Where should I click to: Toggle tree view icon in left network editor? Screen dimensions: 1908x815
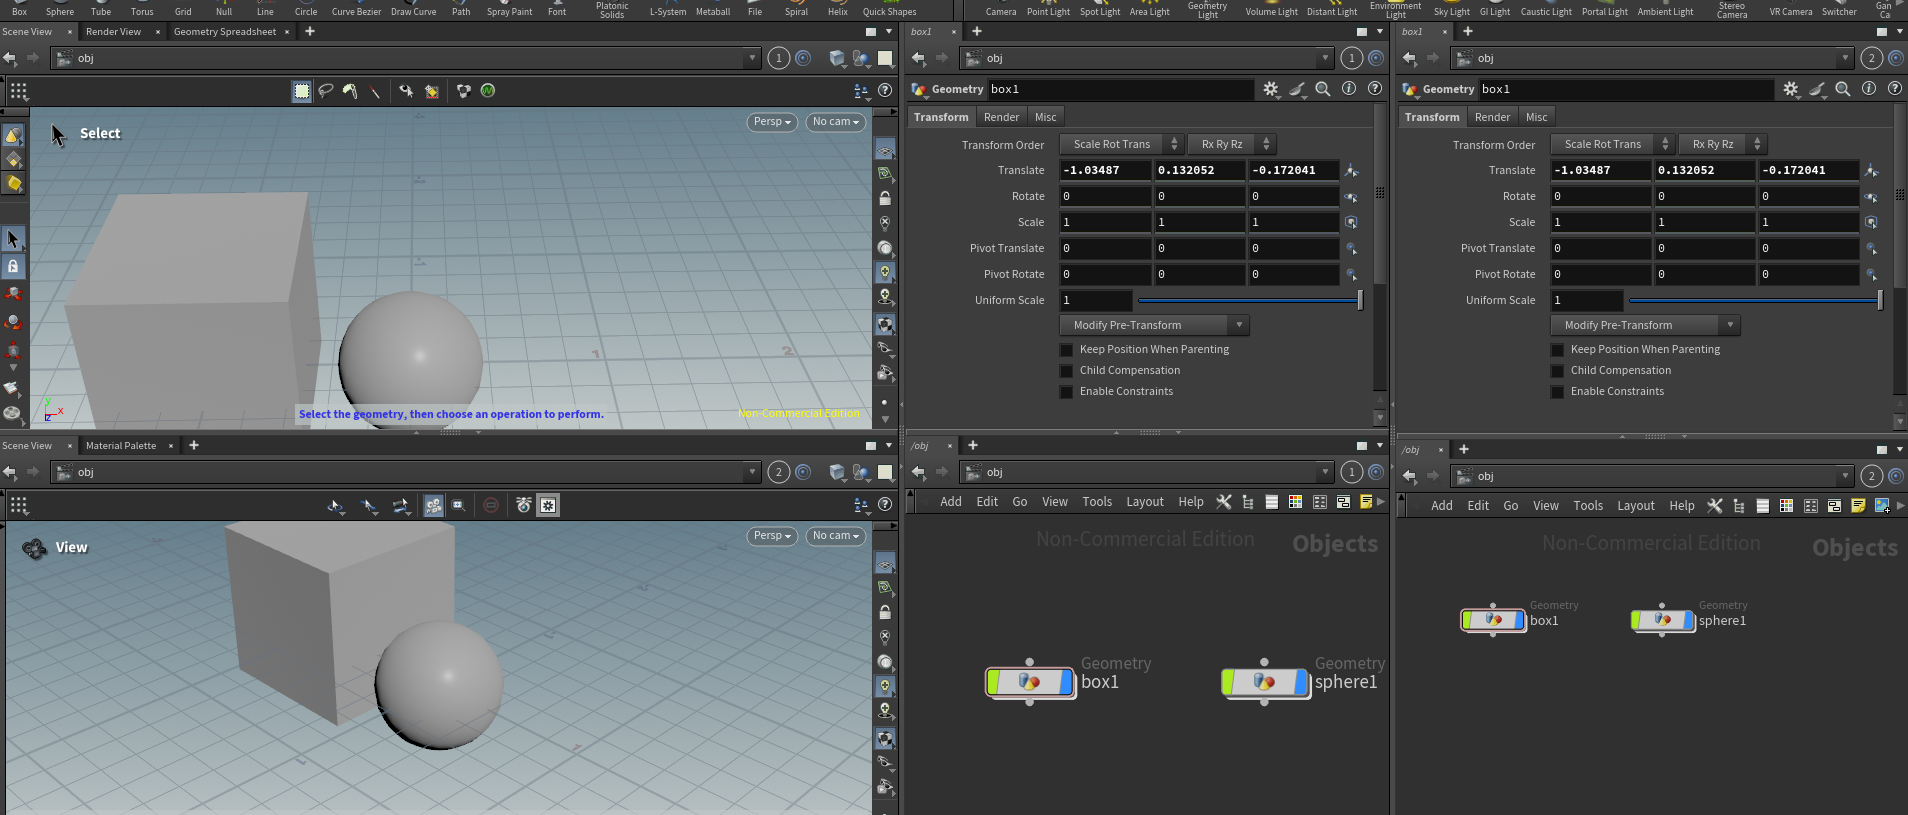[x=1247, y=502]
